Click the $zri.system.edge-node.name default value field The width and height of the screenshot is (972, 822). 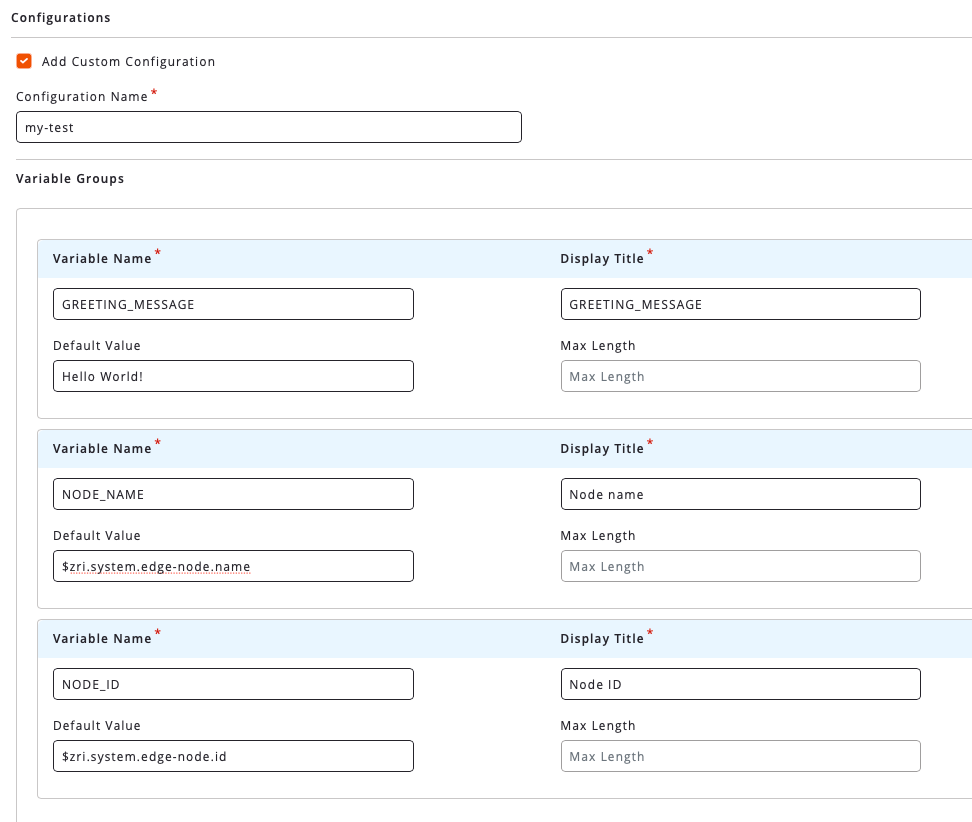pos(233,566)
